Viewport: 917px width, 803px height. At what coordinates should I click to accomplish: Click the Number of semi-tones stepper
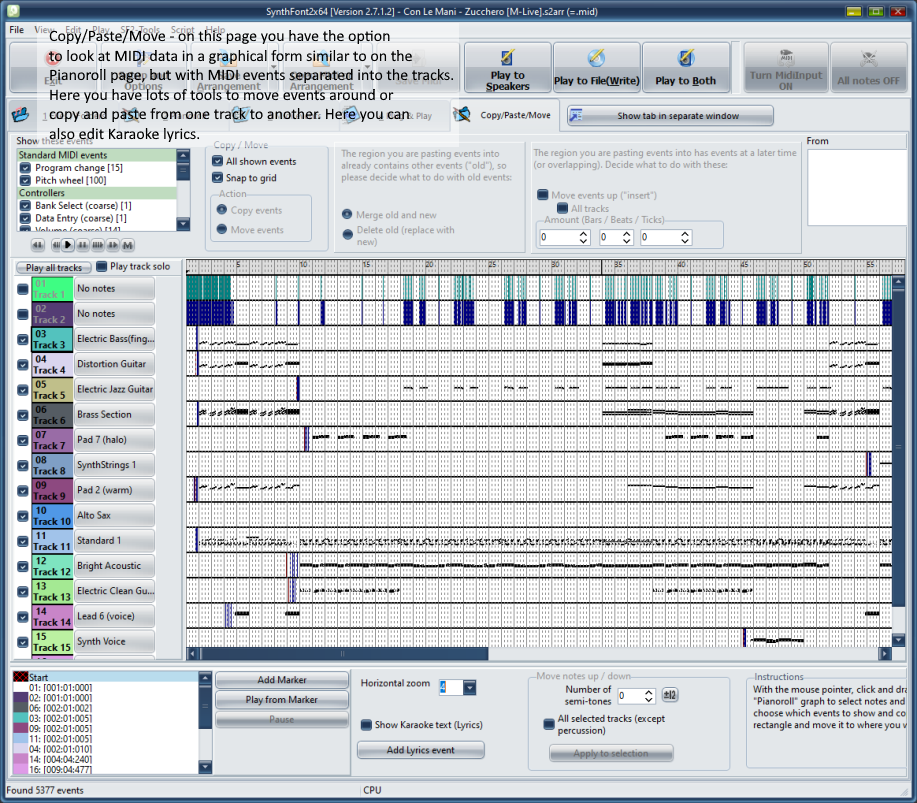(x=649, y=695)
